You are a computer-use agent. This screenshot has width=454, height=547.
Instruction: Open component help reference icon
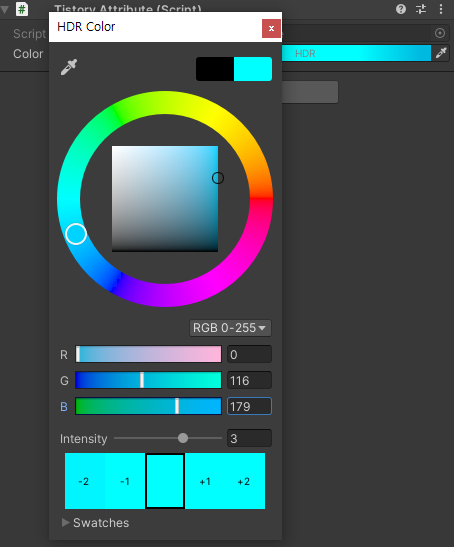(401, 9)
